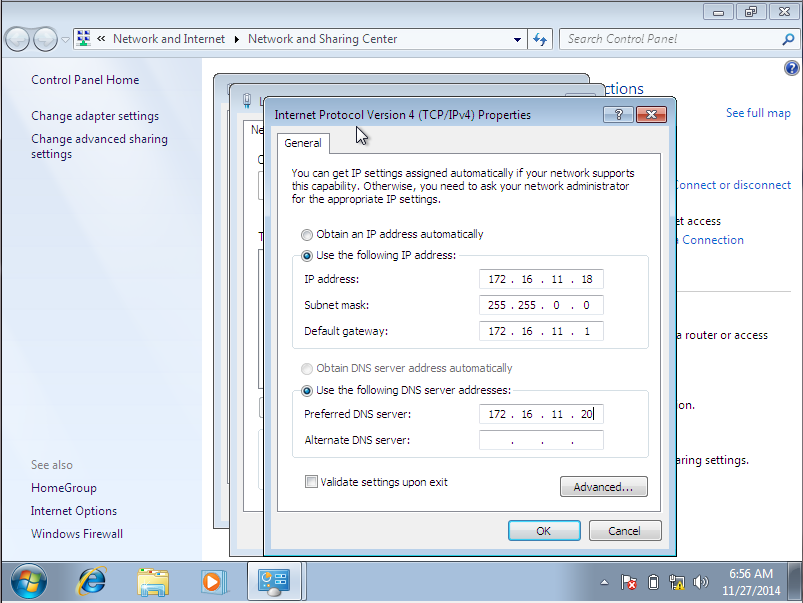Viewport: 803px width, 603px height.
Task: Launch Internet Explorer from taskbar
Action: (92, 581)
